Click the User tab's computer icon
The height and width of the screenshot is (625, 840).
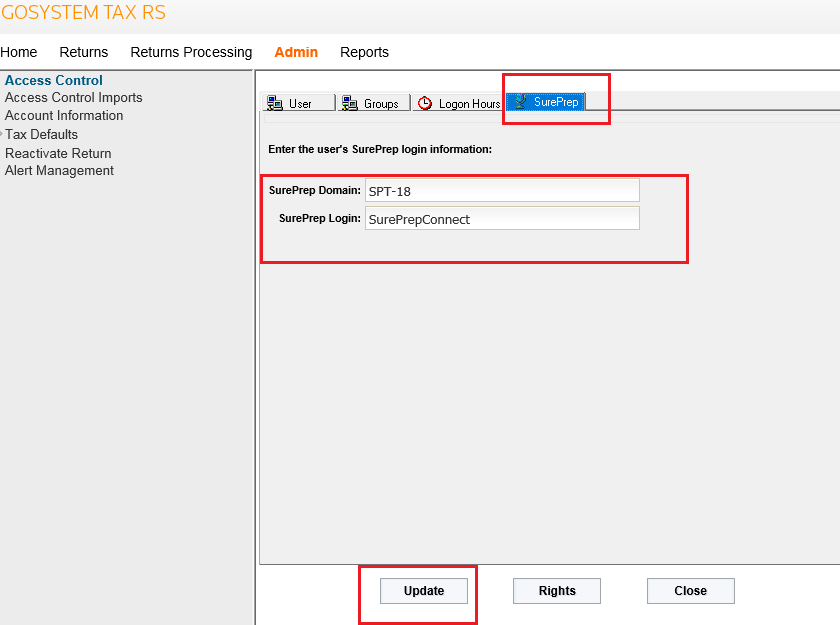(x=274, y=103)
